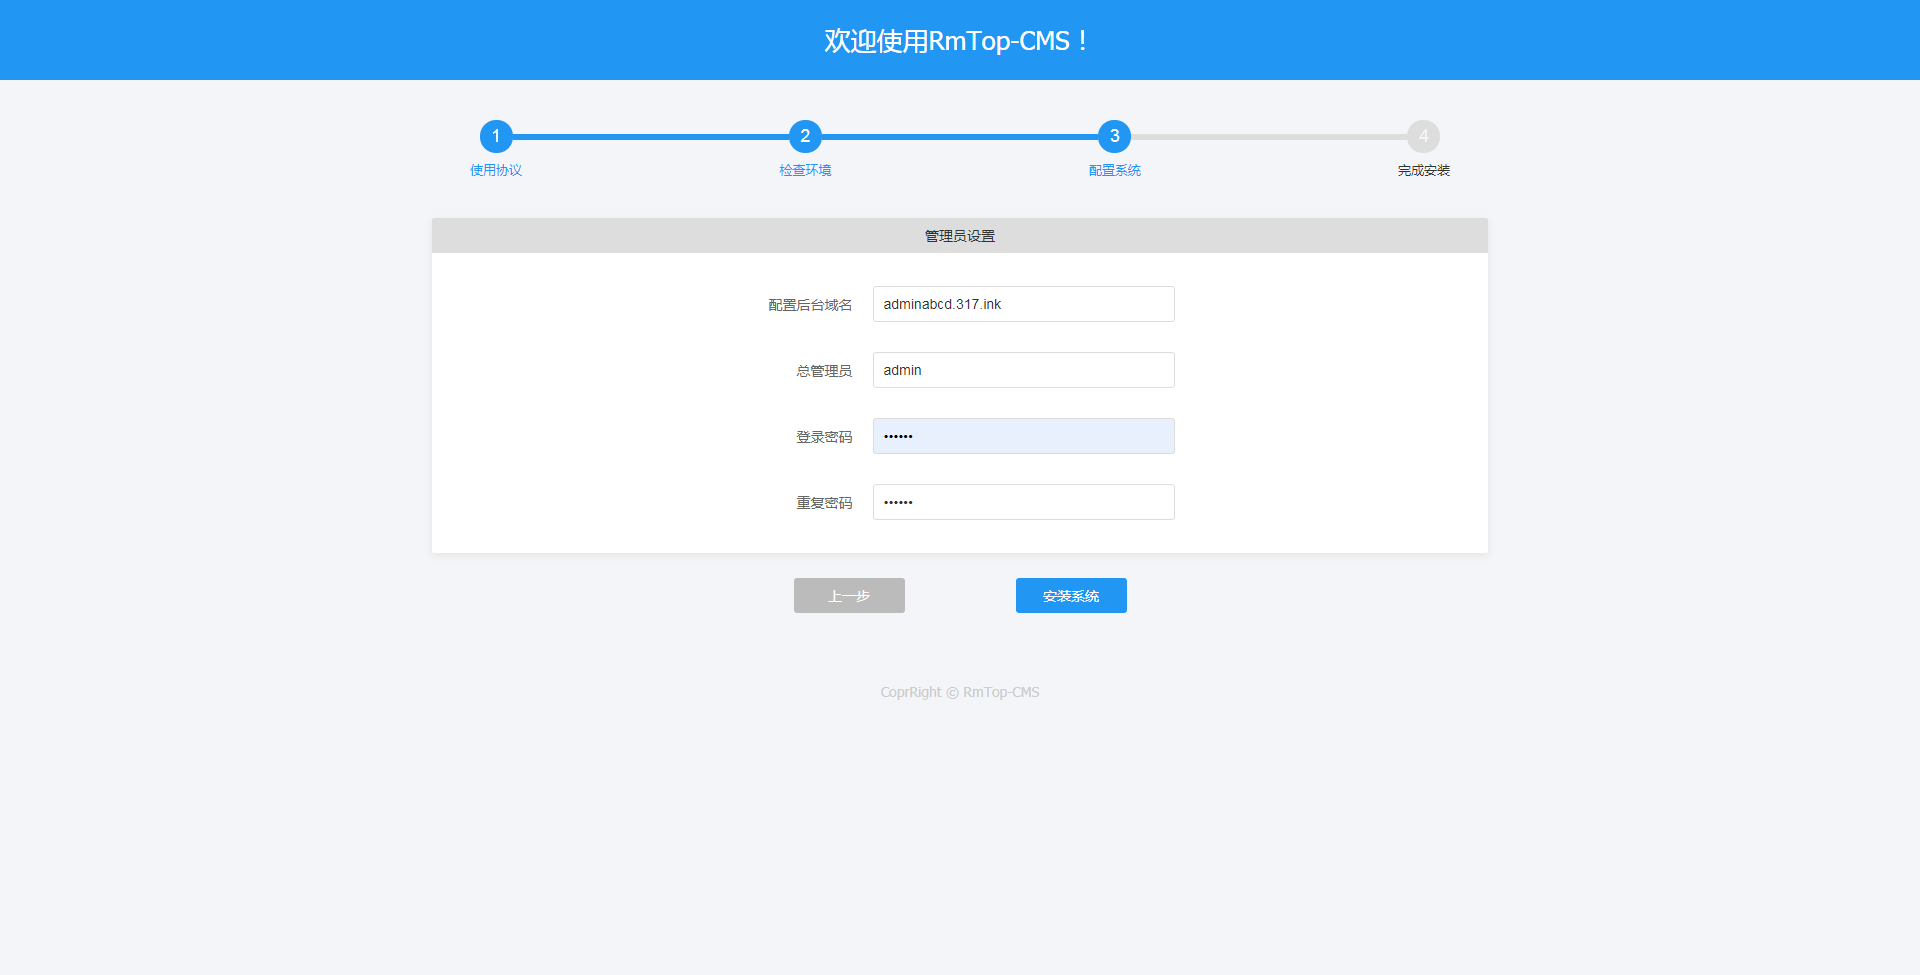Click the 使用协议 step label

coord(496,170)
